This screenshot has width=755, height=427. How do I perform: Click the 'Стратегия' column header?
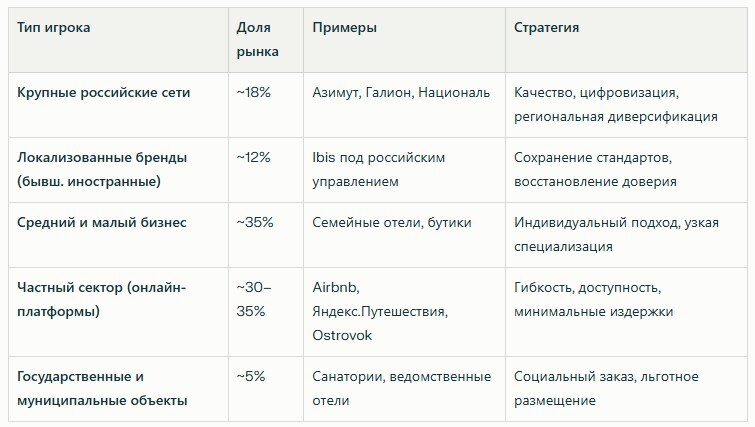pyautogui.click(x=547, y=28)
